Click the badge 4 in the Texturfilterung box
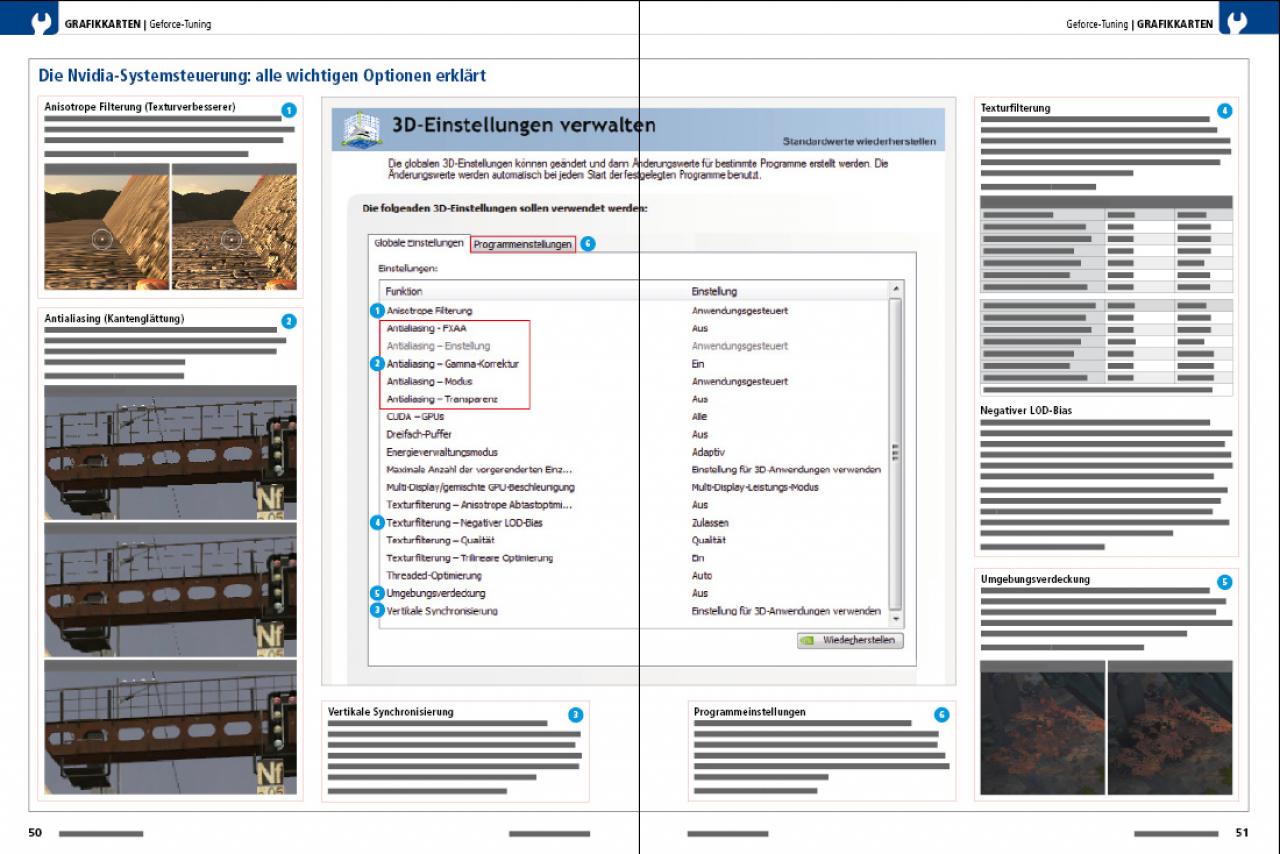Viewport: 1280px width, 854px height. coord(1224,111)
